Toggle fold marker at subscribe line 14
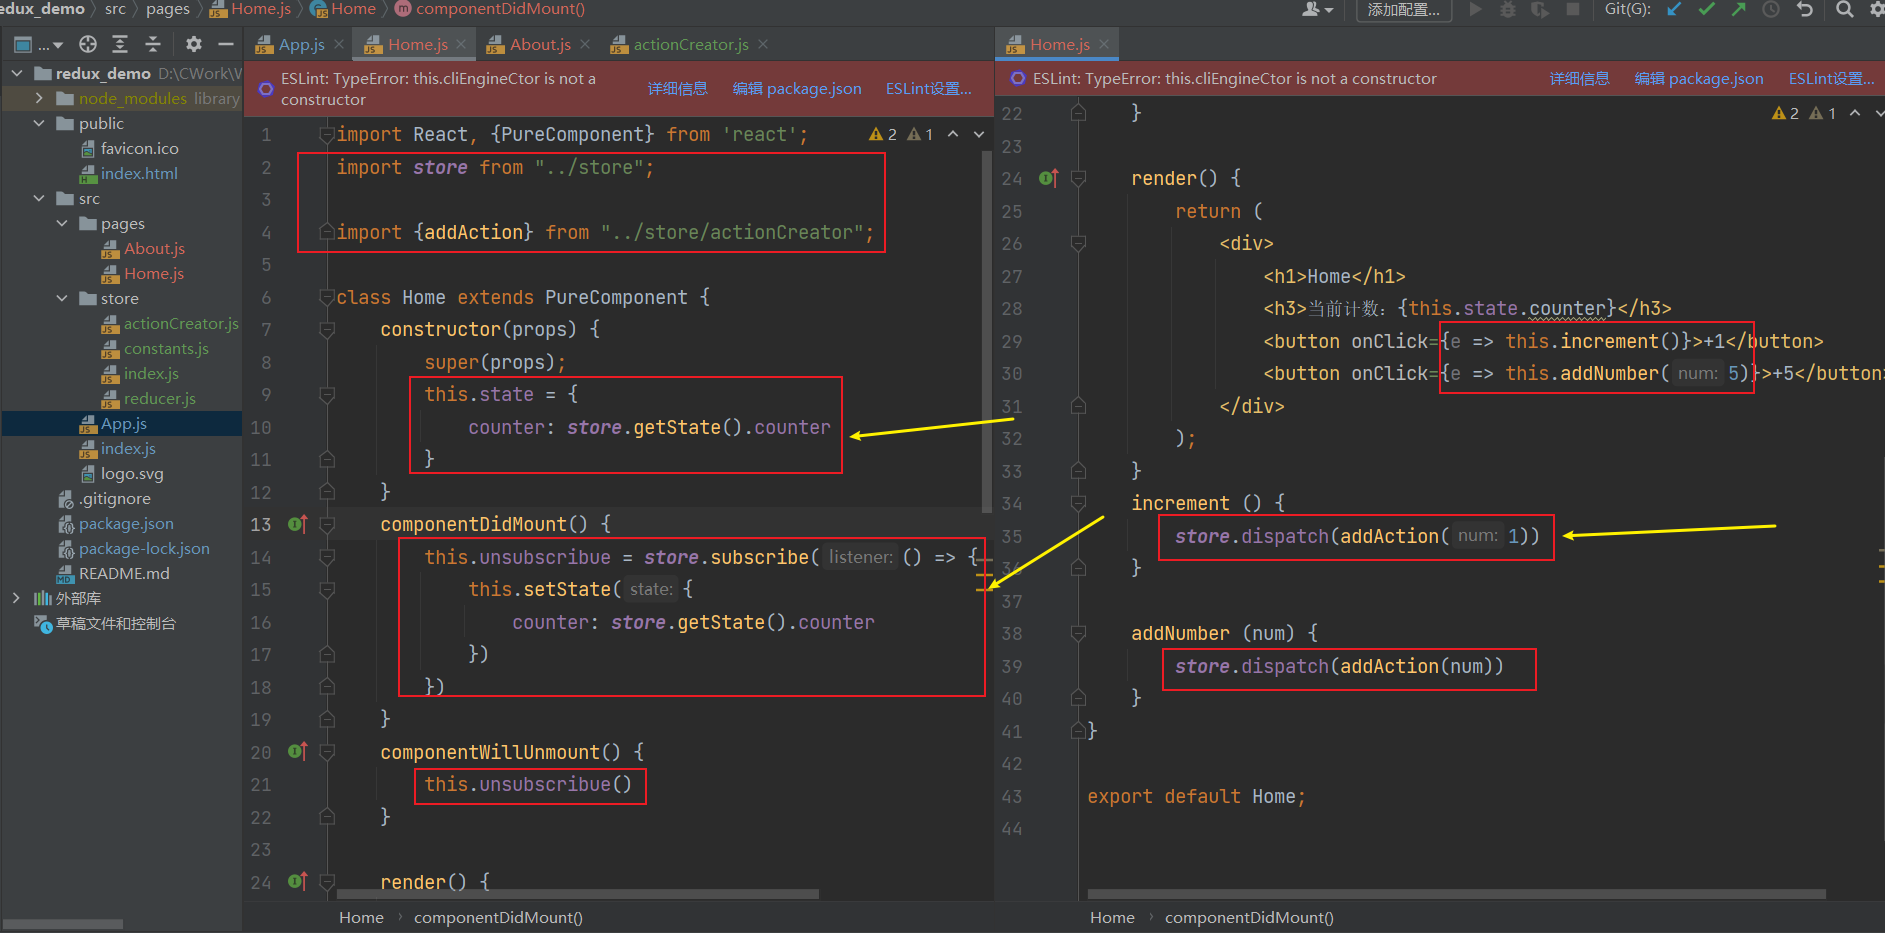1885x933 pixels. pos(327,557)
